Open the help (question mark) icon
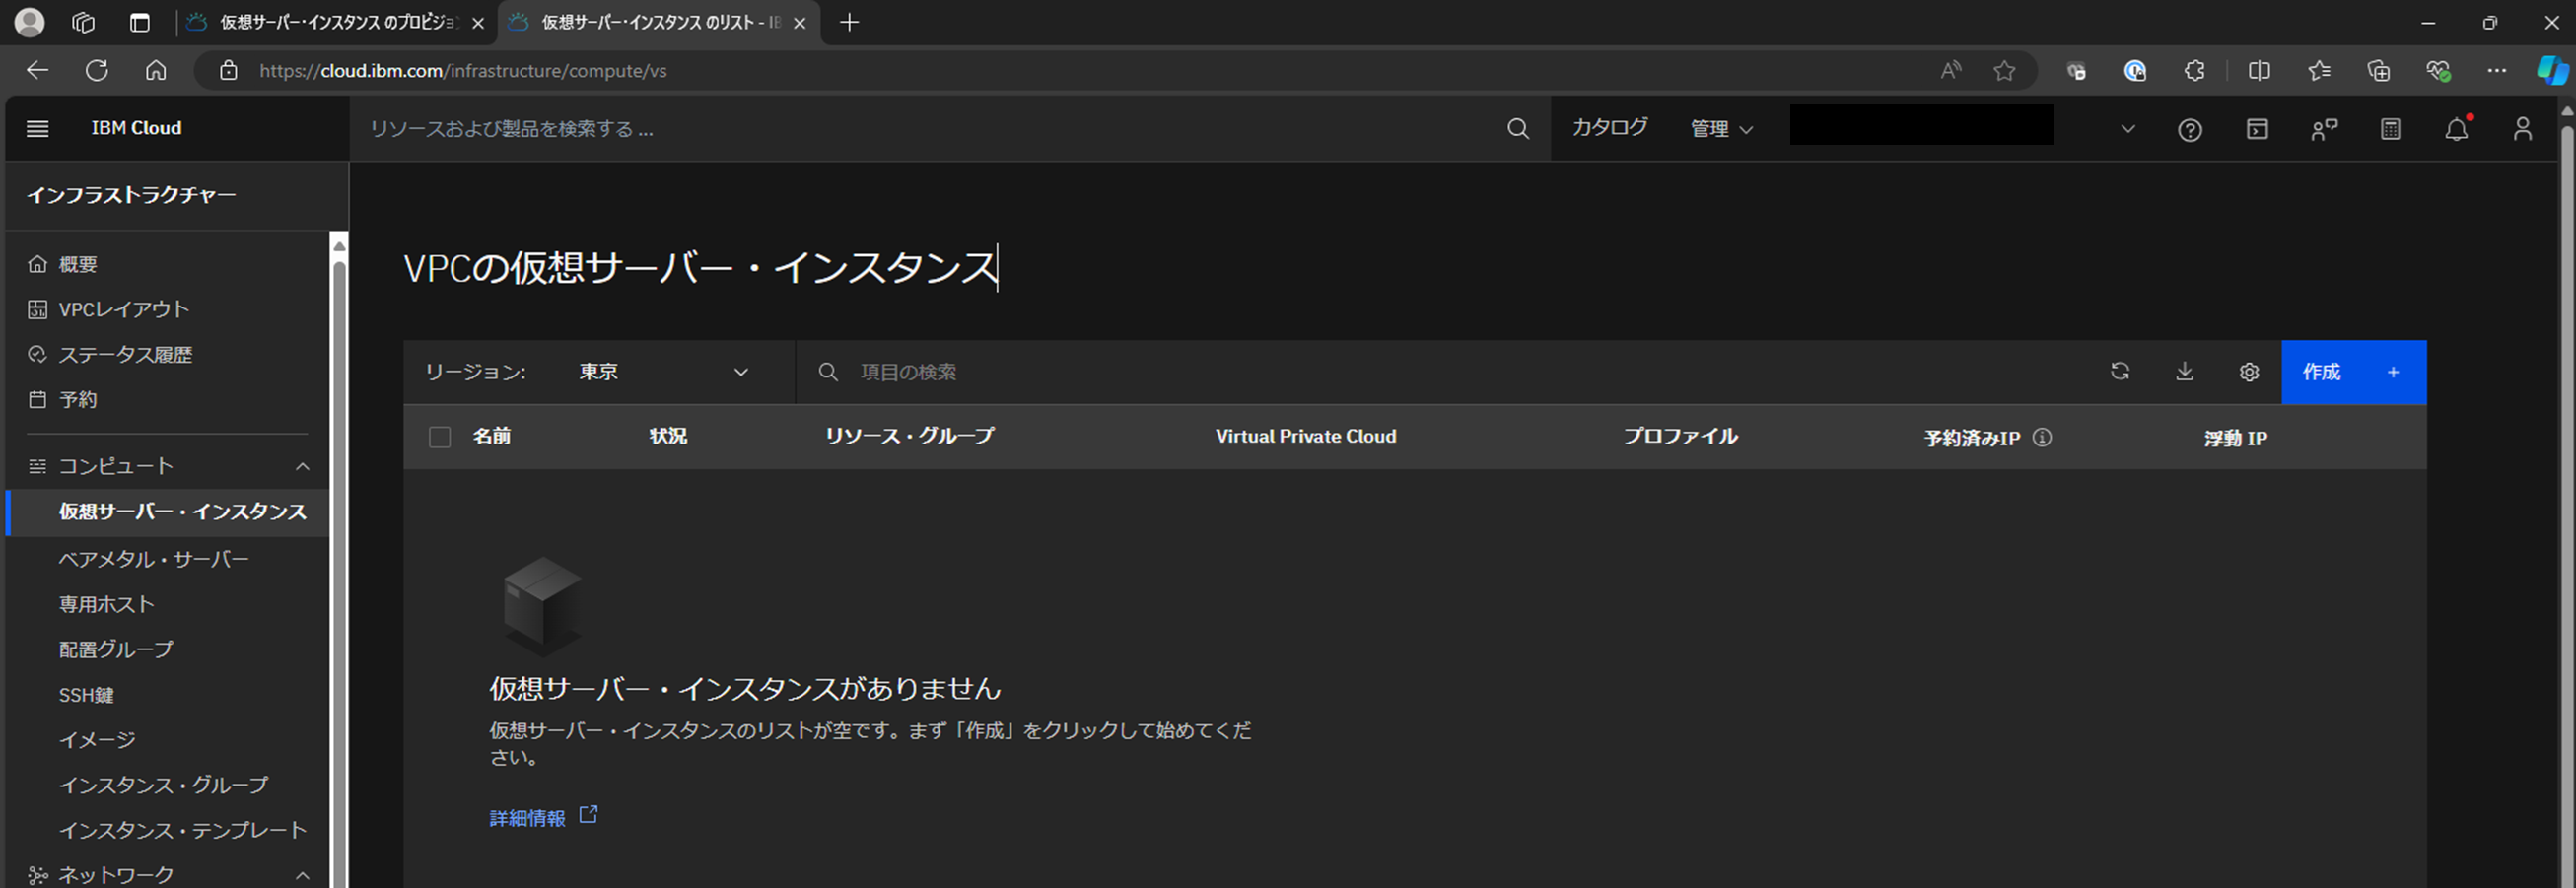2576x888 pixels. click(2190, 129)
